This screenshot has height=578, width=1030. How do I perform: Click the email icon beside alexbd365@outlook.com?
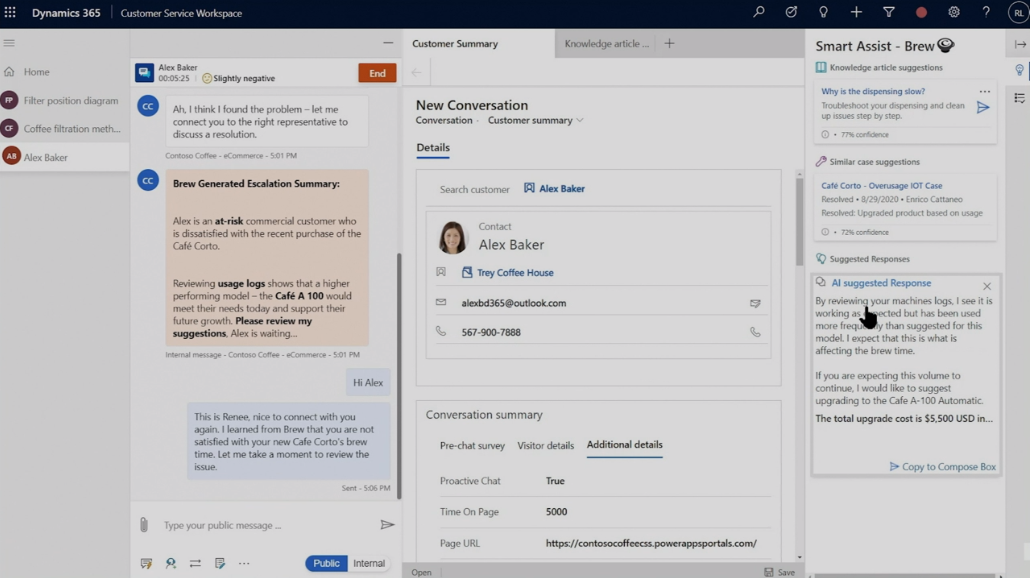click(755, 303)
